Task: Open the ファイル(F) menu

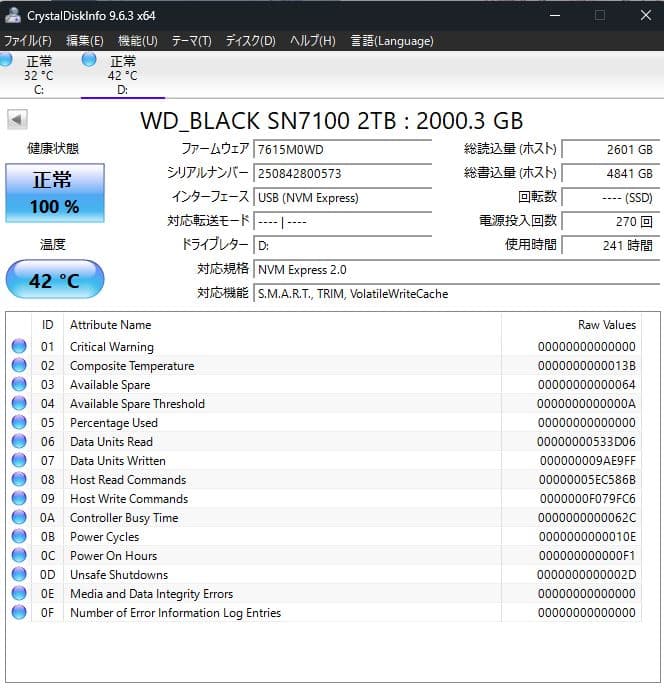Action: [28, 41]
